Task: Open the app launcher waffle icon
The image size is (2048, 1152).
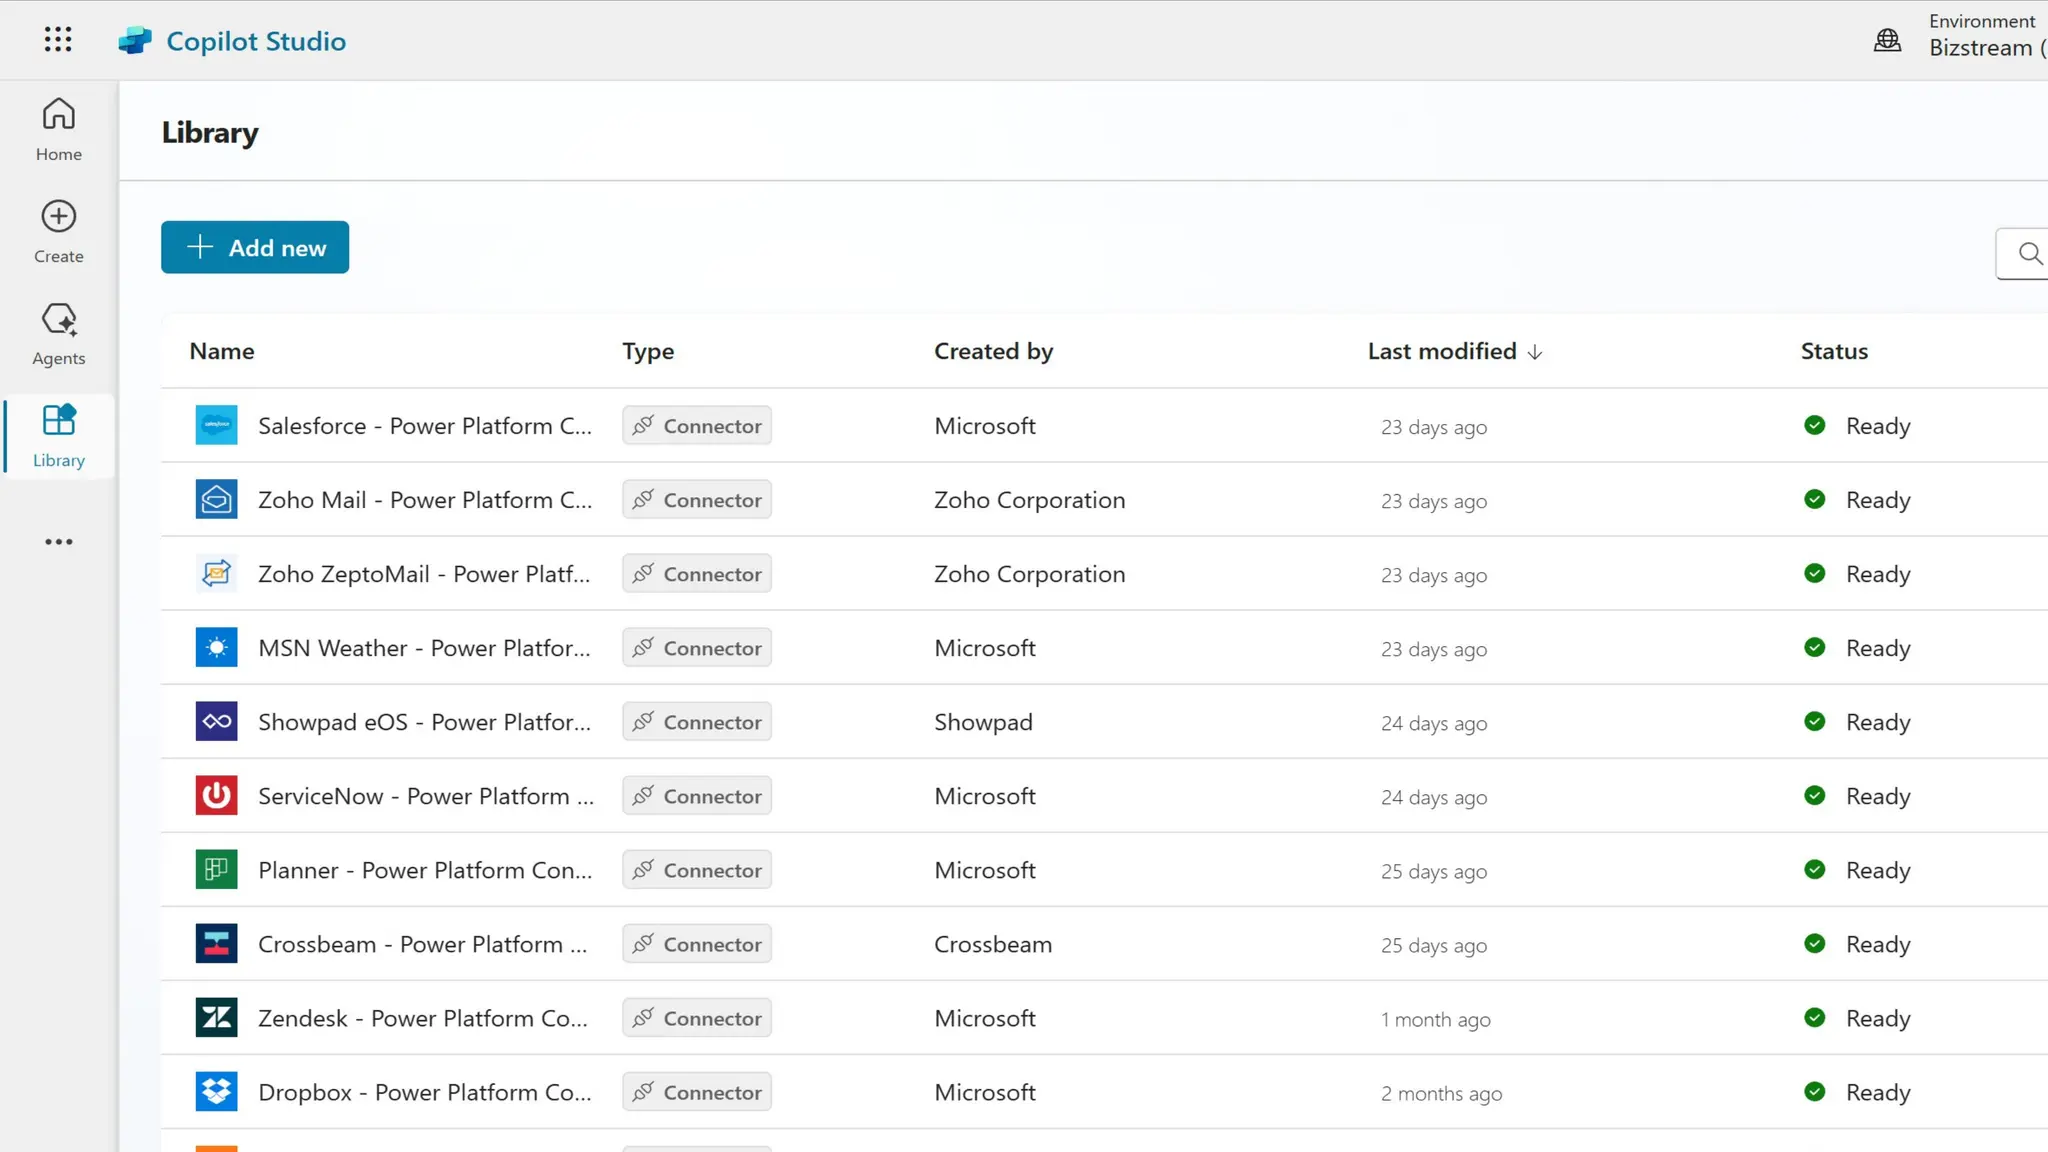Action: 58,39
